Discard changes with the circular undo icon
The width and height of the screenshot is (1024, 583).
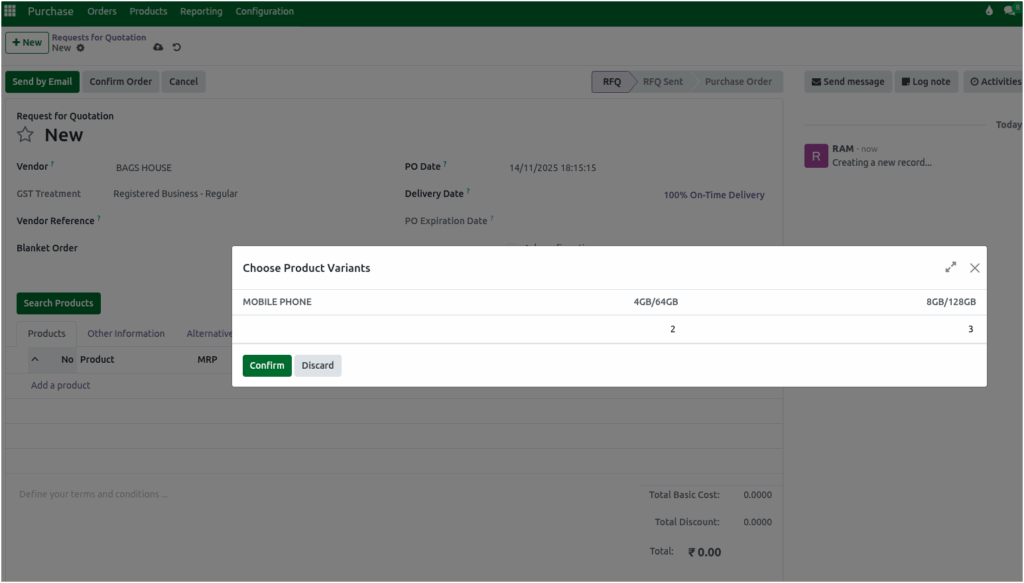pos(177,47)
